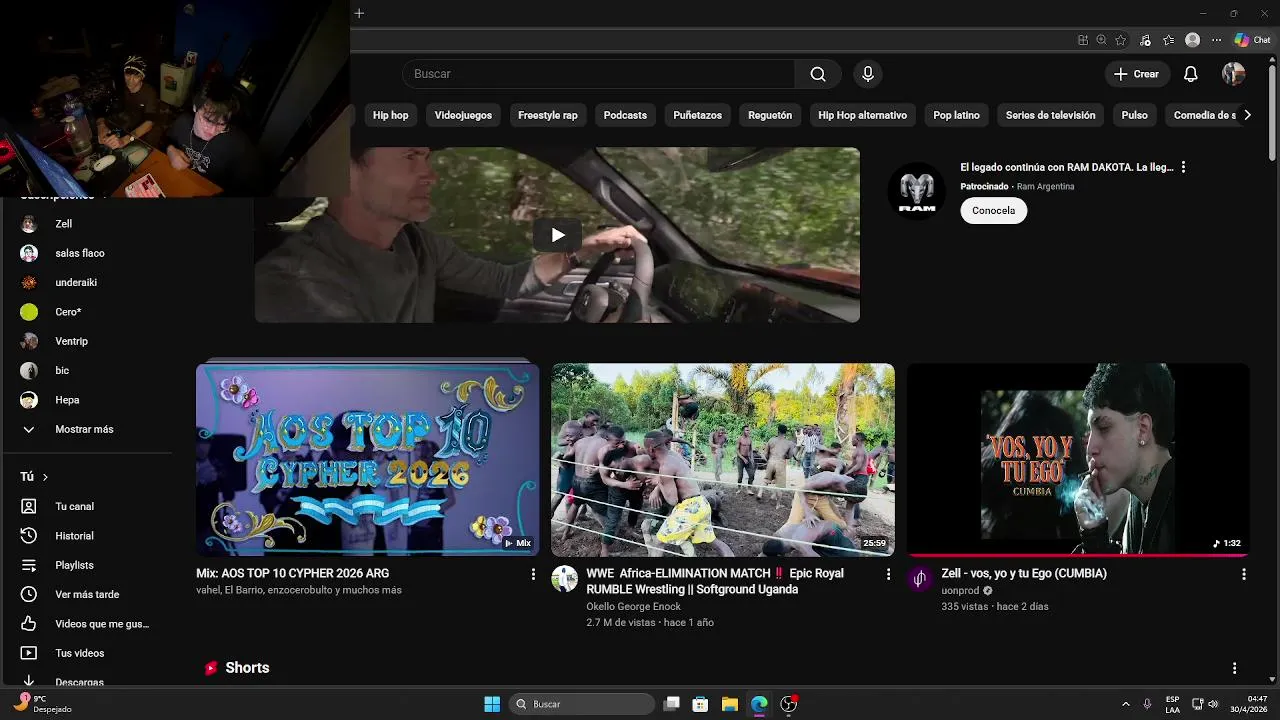This screenshot has width=1280, height=720.
Task: Open Historial in the sidebar
Action: coord(85,536)
